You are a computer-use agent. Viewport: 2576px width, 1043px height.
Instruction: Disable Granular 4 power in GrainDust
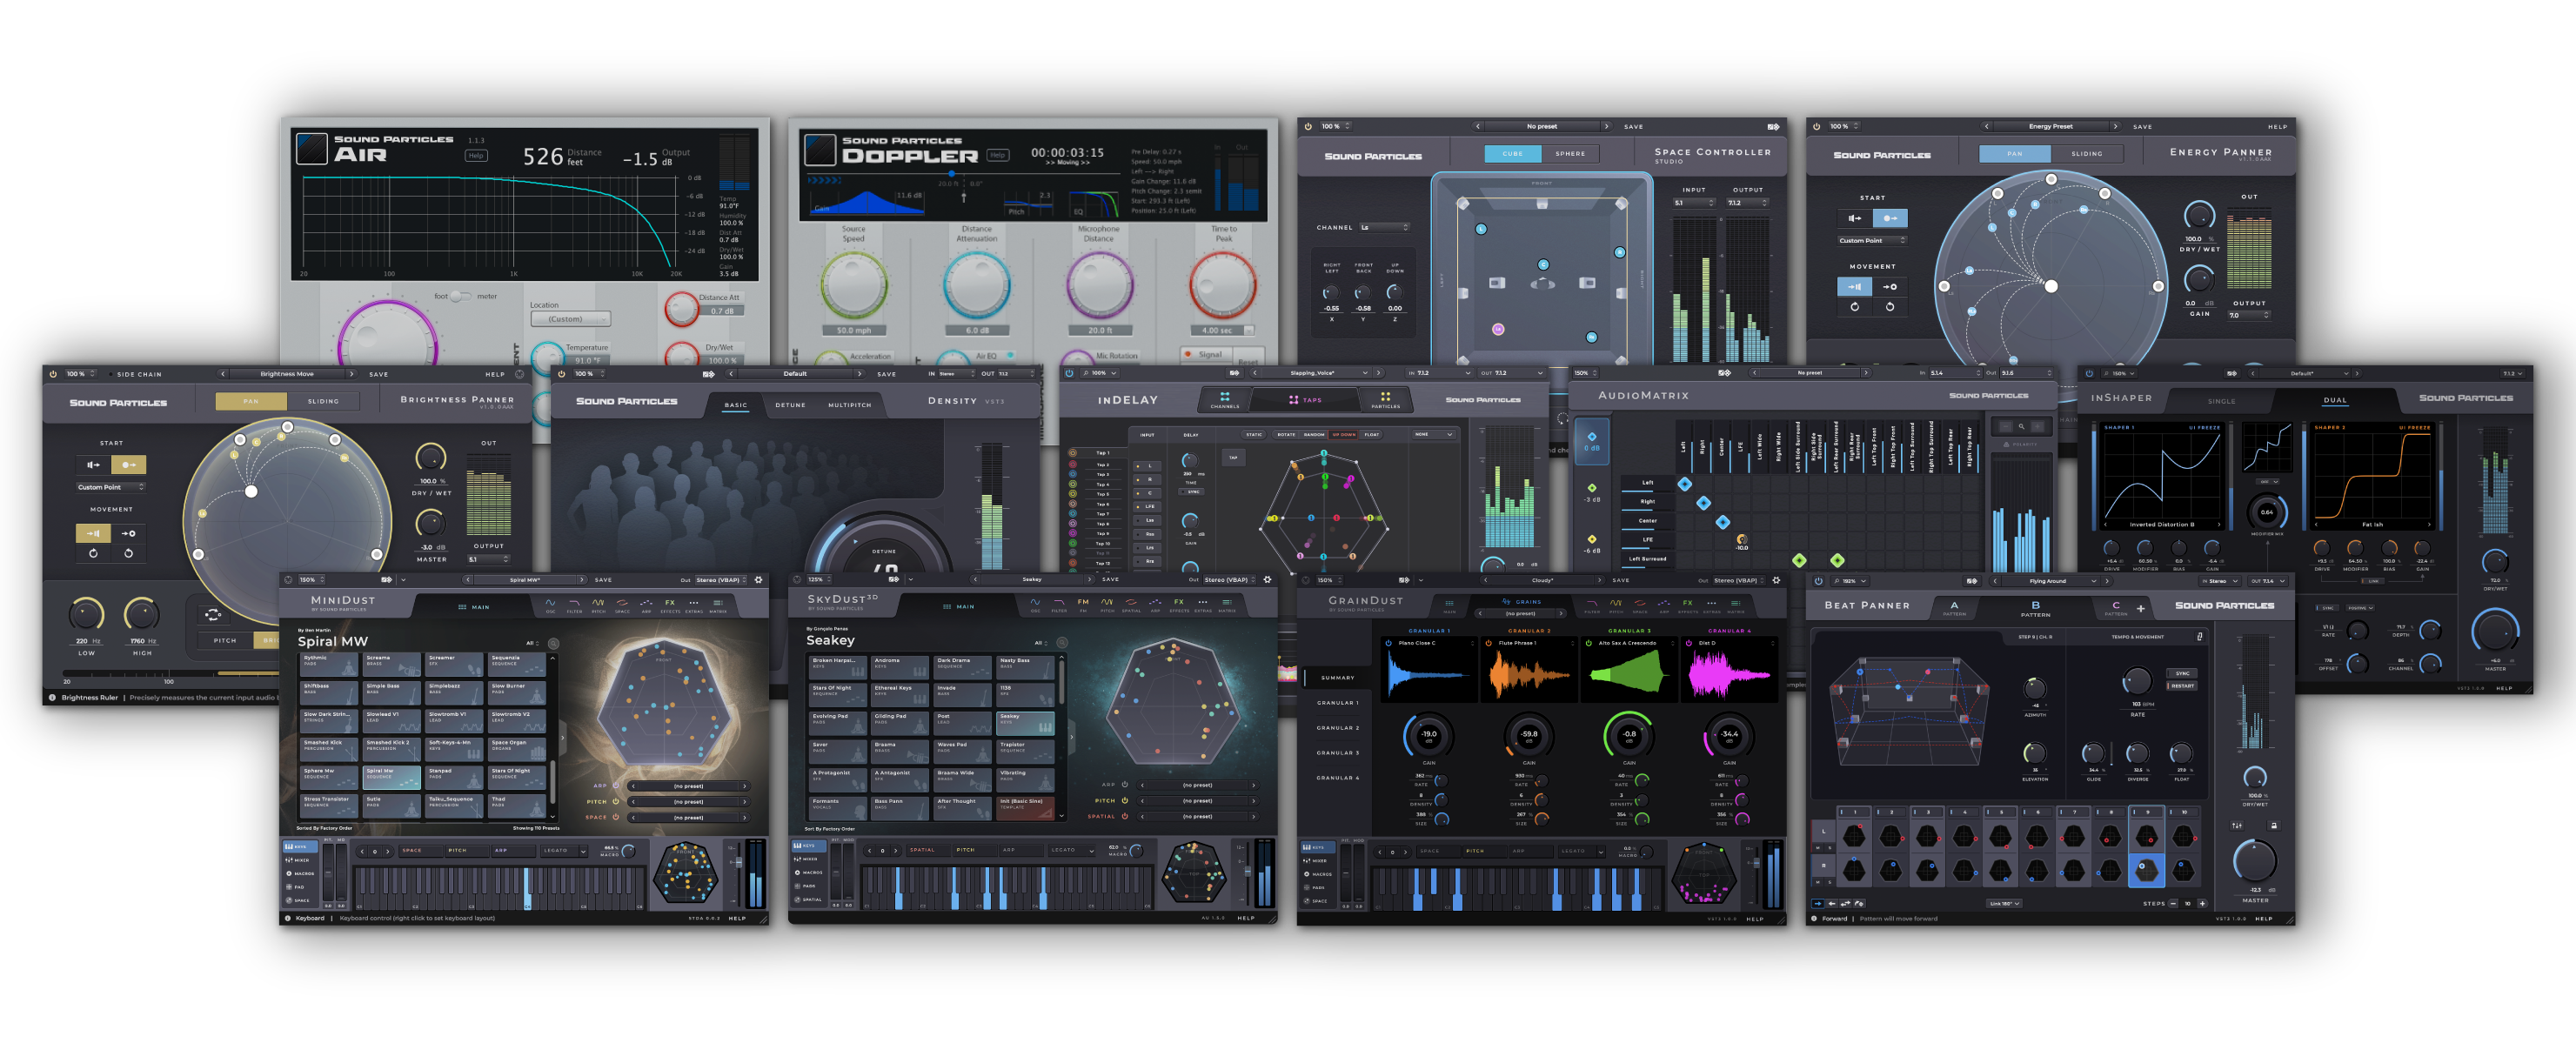(1689, 643)
